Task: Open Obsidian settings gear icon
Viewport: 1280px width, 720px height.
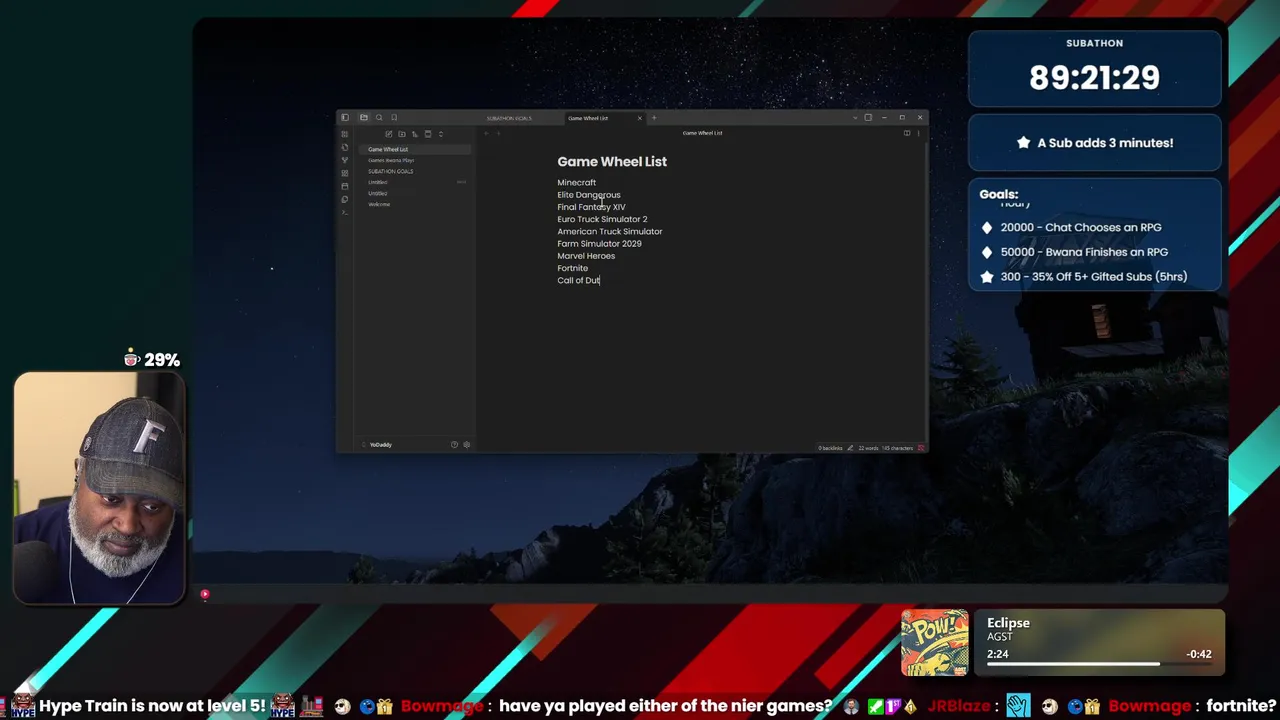Action: tap(466, 444)
